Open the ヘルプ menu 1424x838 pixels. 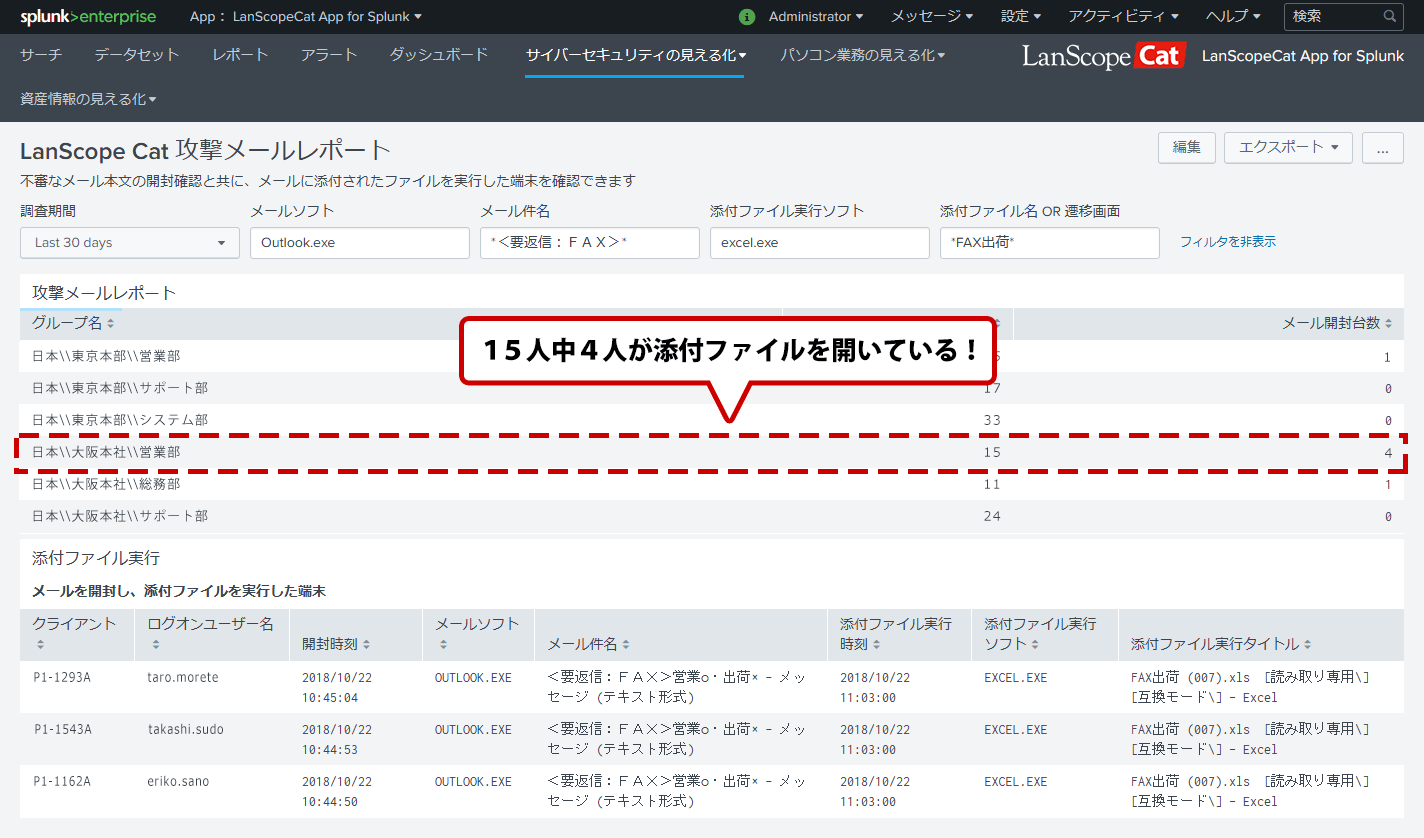coord(1233,17)
